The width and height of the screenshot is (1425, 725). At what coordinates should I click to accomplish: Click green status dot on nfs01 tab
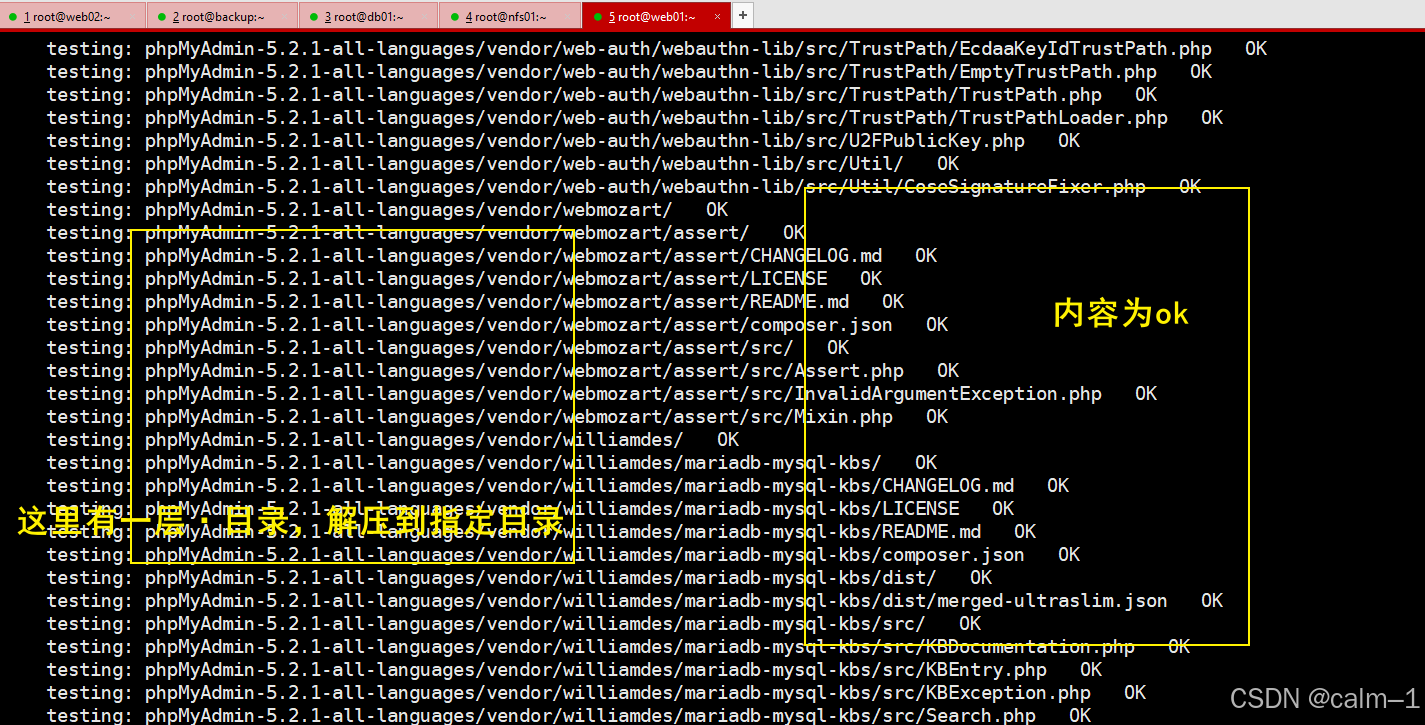click(x=453, y=17)
